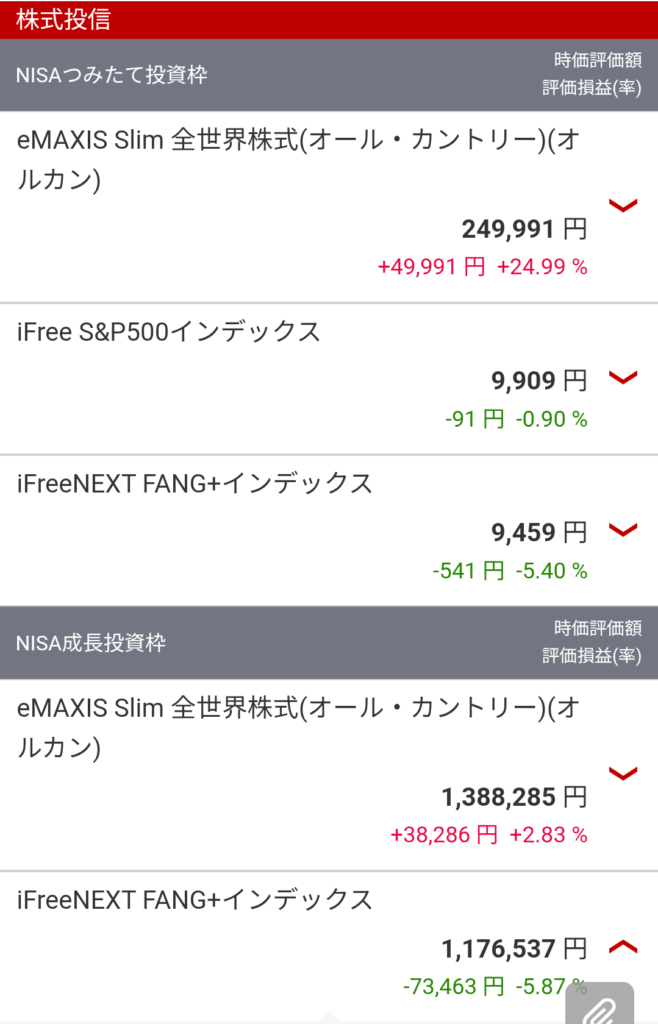Expand the iFree S&P500 Index details
This screenshot has height=1024, width=658.
click(623, 377)
